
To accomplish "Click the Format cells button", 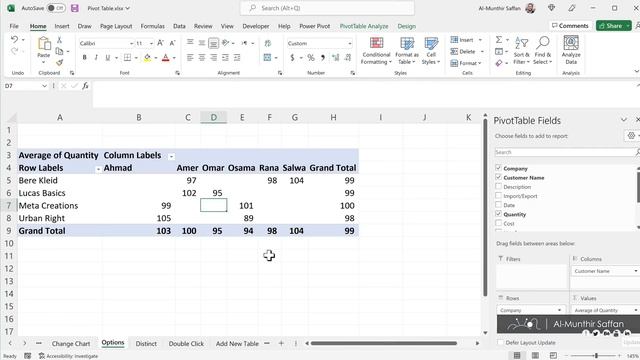I will [466, 63].
